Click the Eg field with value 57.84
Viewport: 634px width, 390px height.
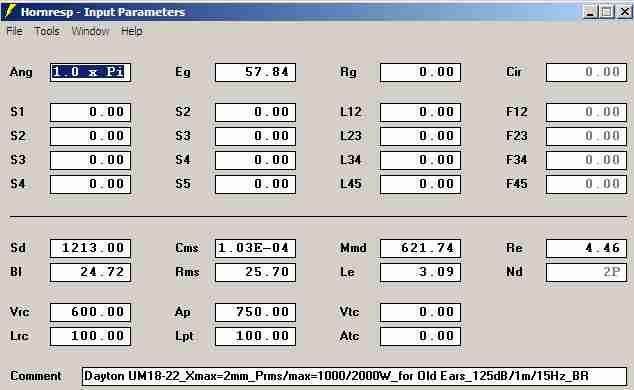click(x=255, y=72)
